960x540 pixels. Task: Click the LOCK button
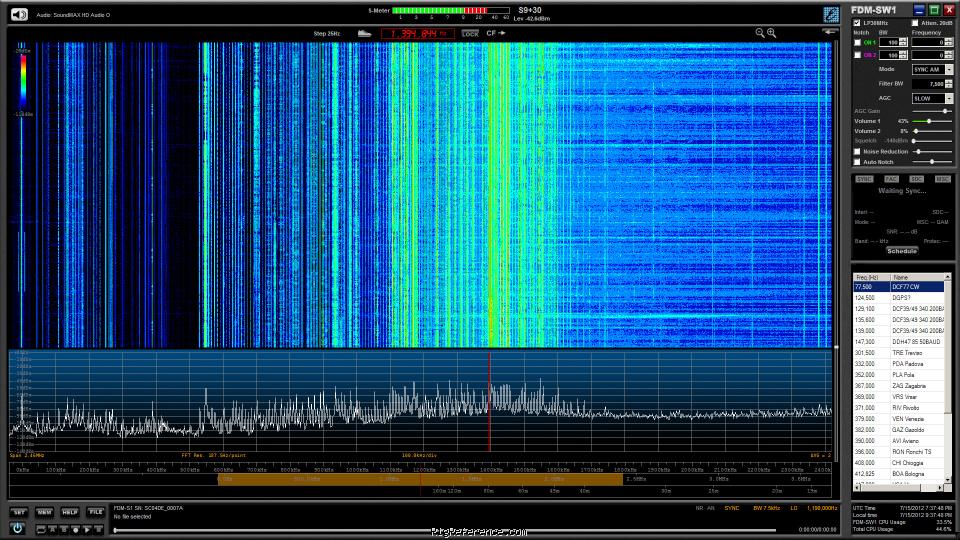[470, 34]
